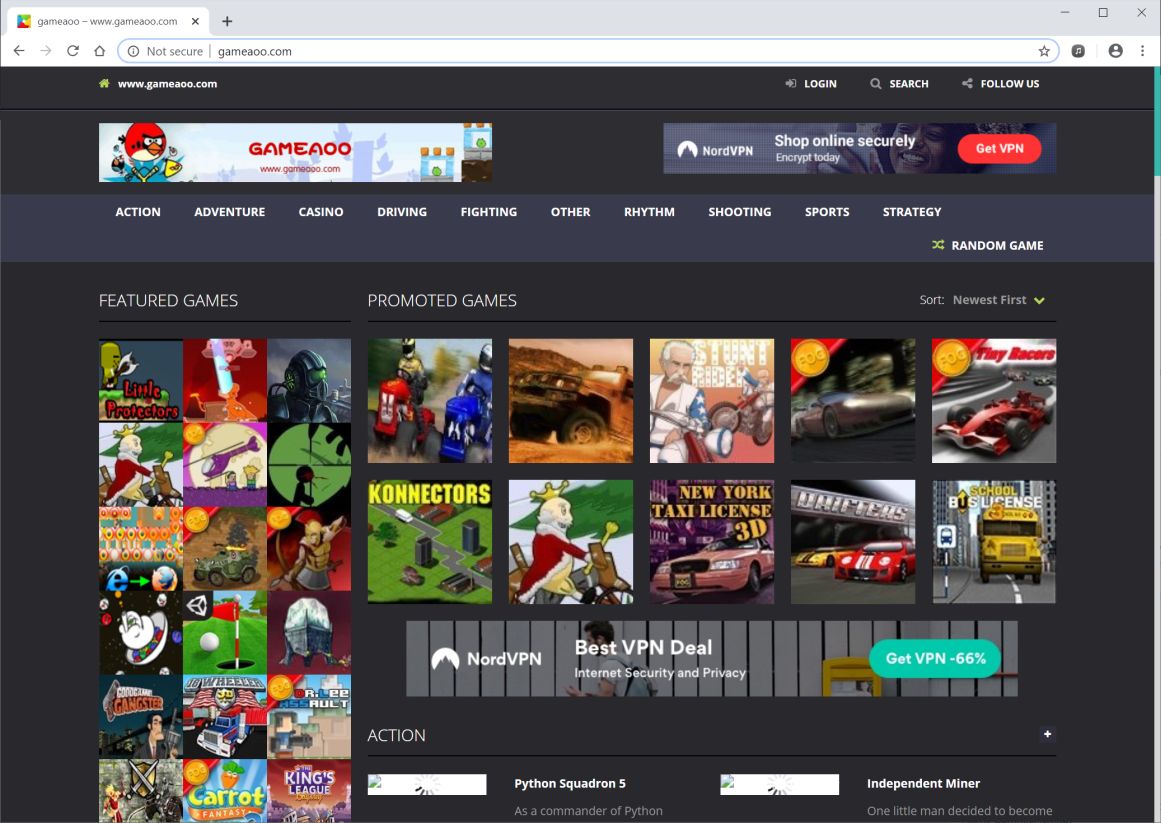
Task: Select the ADVENTURE category menu
Action: click(x=230, y=212)
